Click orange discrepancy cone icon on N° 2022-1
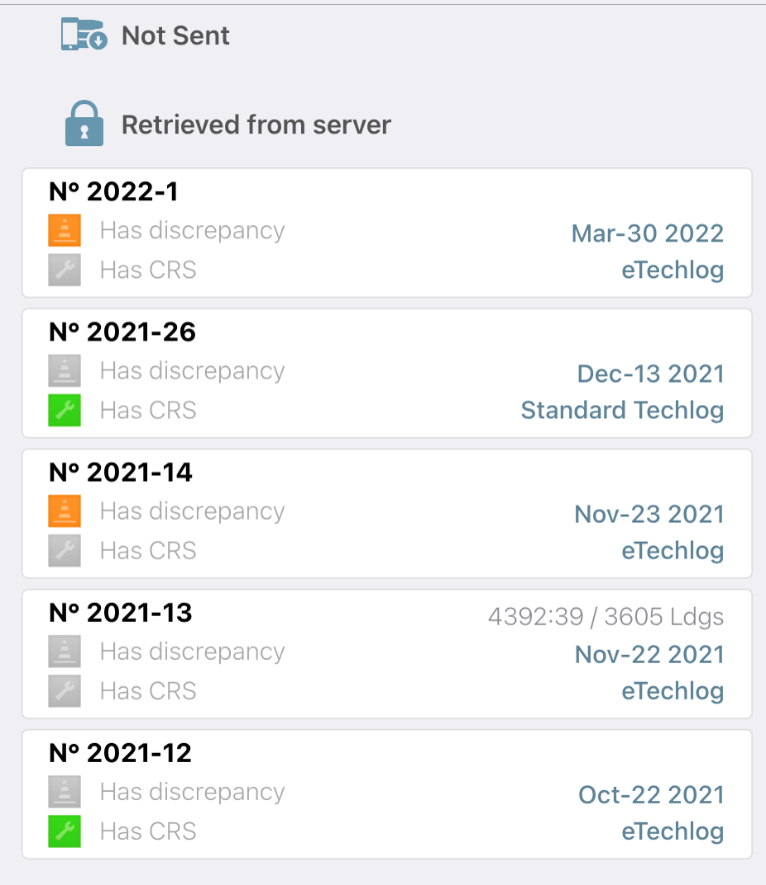Screen dimensions: 766x885 (64, 230)
